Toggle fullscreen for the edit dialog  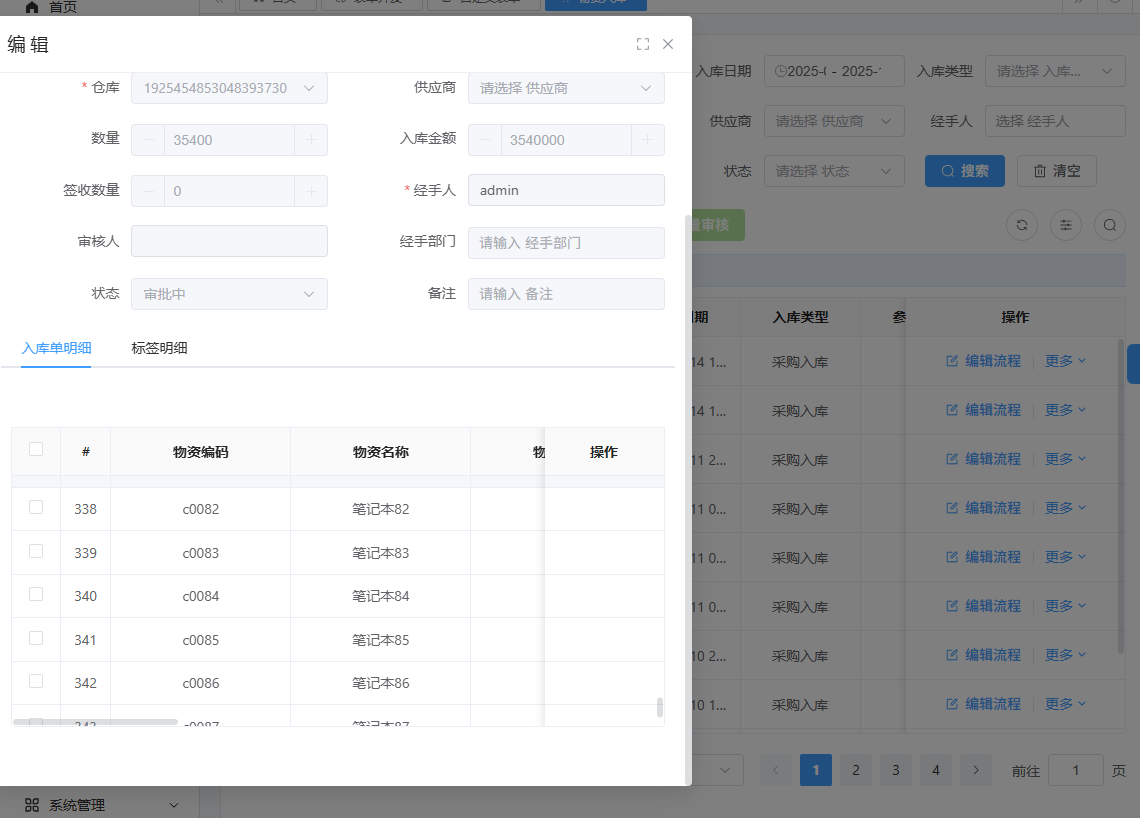click(643, 44)
